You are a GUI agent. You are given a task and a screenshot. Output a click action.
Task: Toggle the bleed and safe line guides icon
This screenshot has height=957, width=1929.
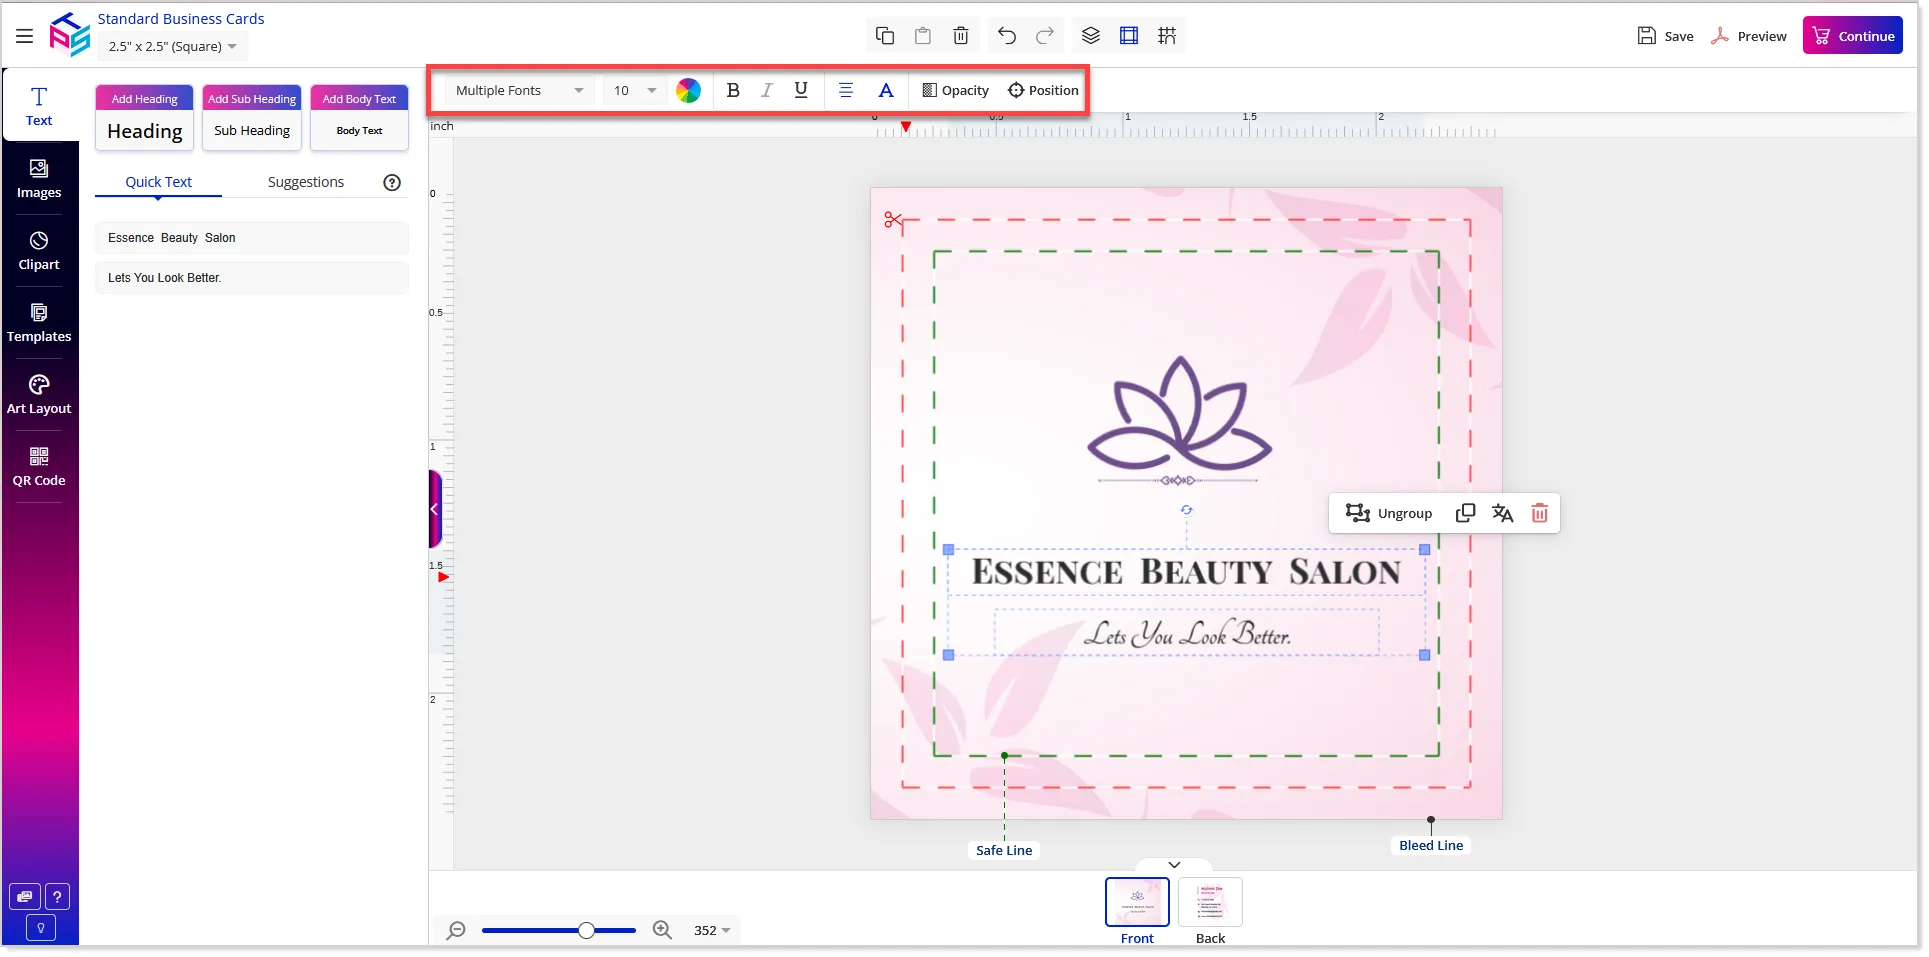click(1129, 36)
